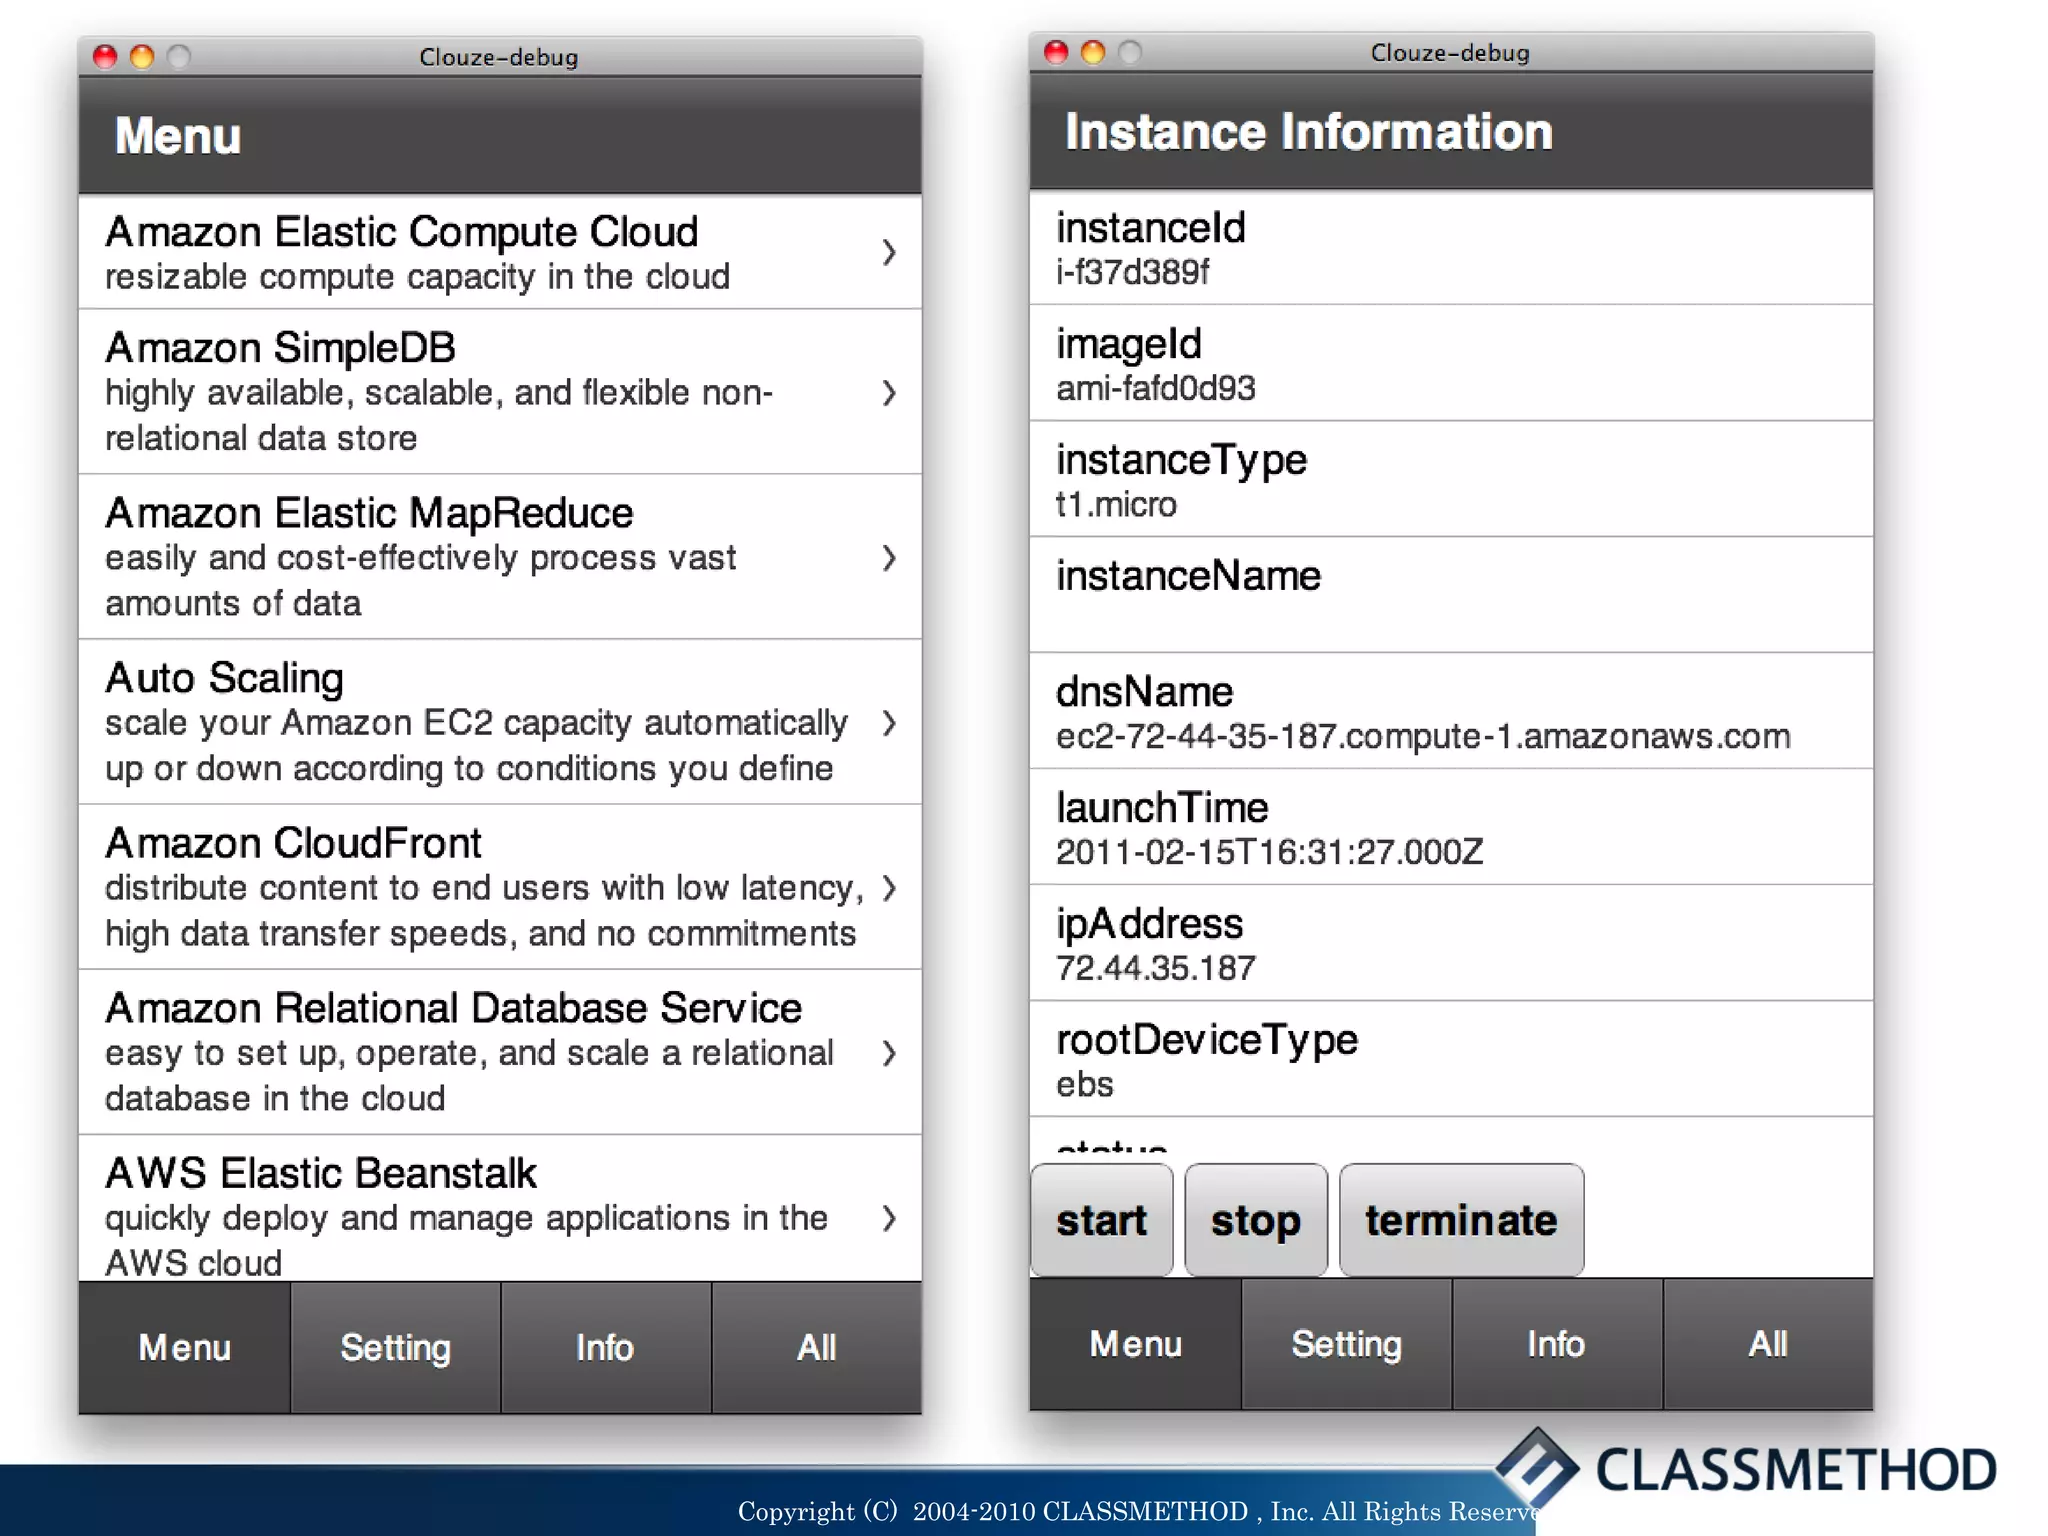Minimize the left Clouze-debug window
Screen dimensions: 2048x1536
point(142,57)
